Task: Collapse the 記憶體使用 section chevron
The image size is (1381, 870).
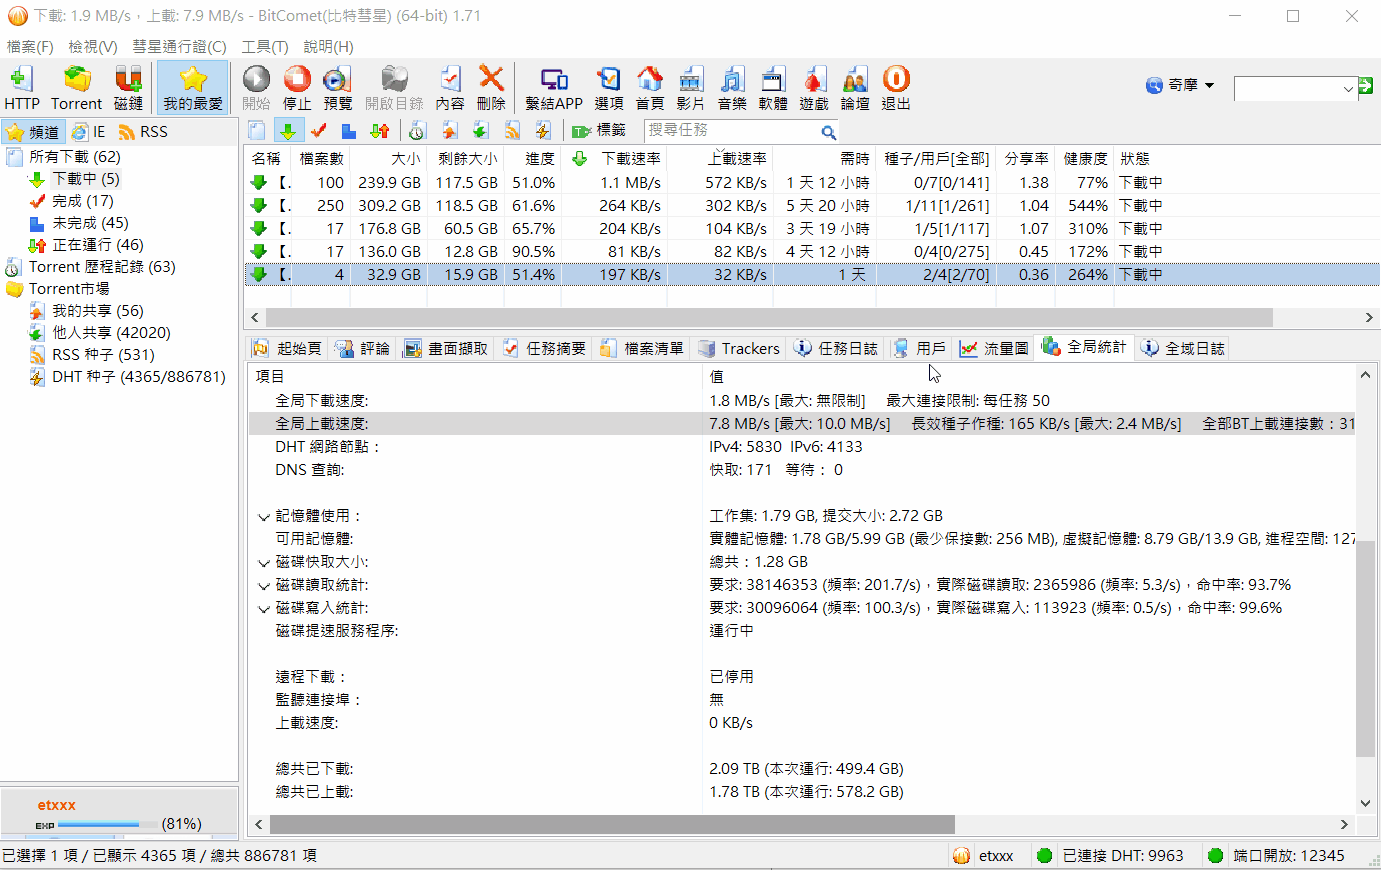Action: (x=264, y=517)
